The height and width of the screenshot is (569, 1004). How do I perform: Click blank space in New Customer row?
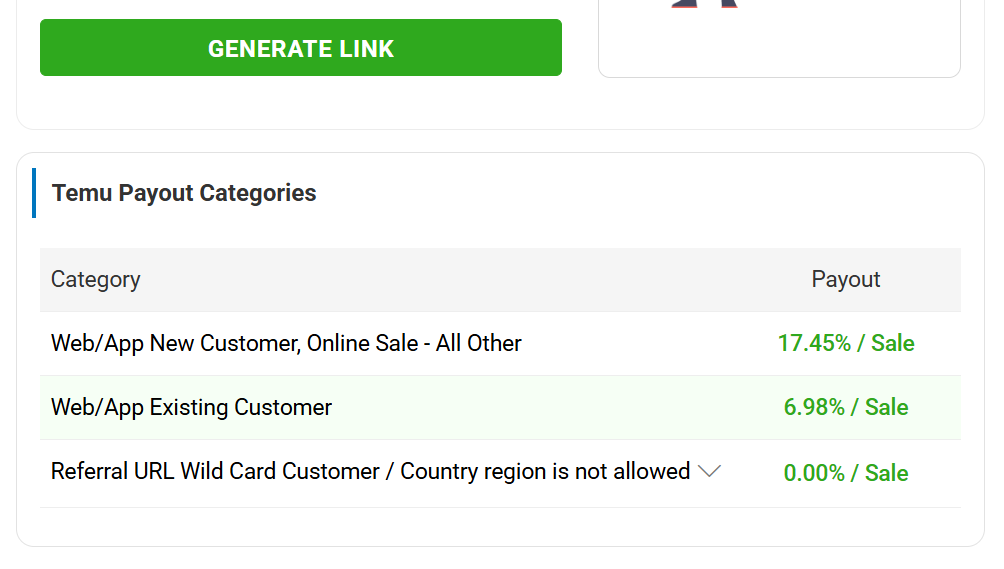coord(640,343)
